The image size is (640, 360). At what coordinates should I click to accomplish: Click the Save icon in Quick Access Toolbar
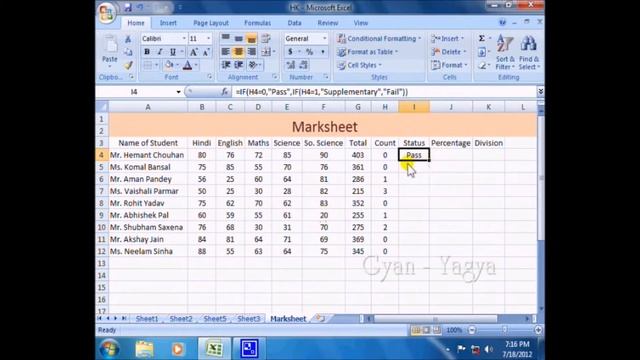[x=128, y=7]
